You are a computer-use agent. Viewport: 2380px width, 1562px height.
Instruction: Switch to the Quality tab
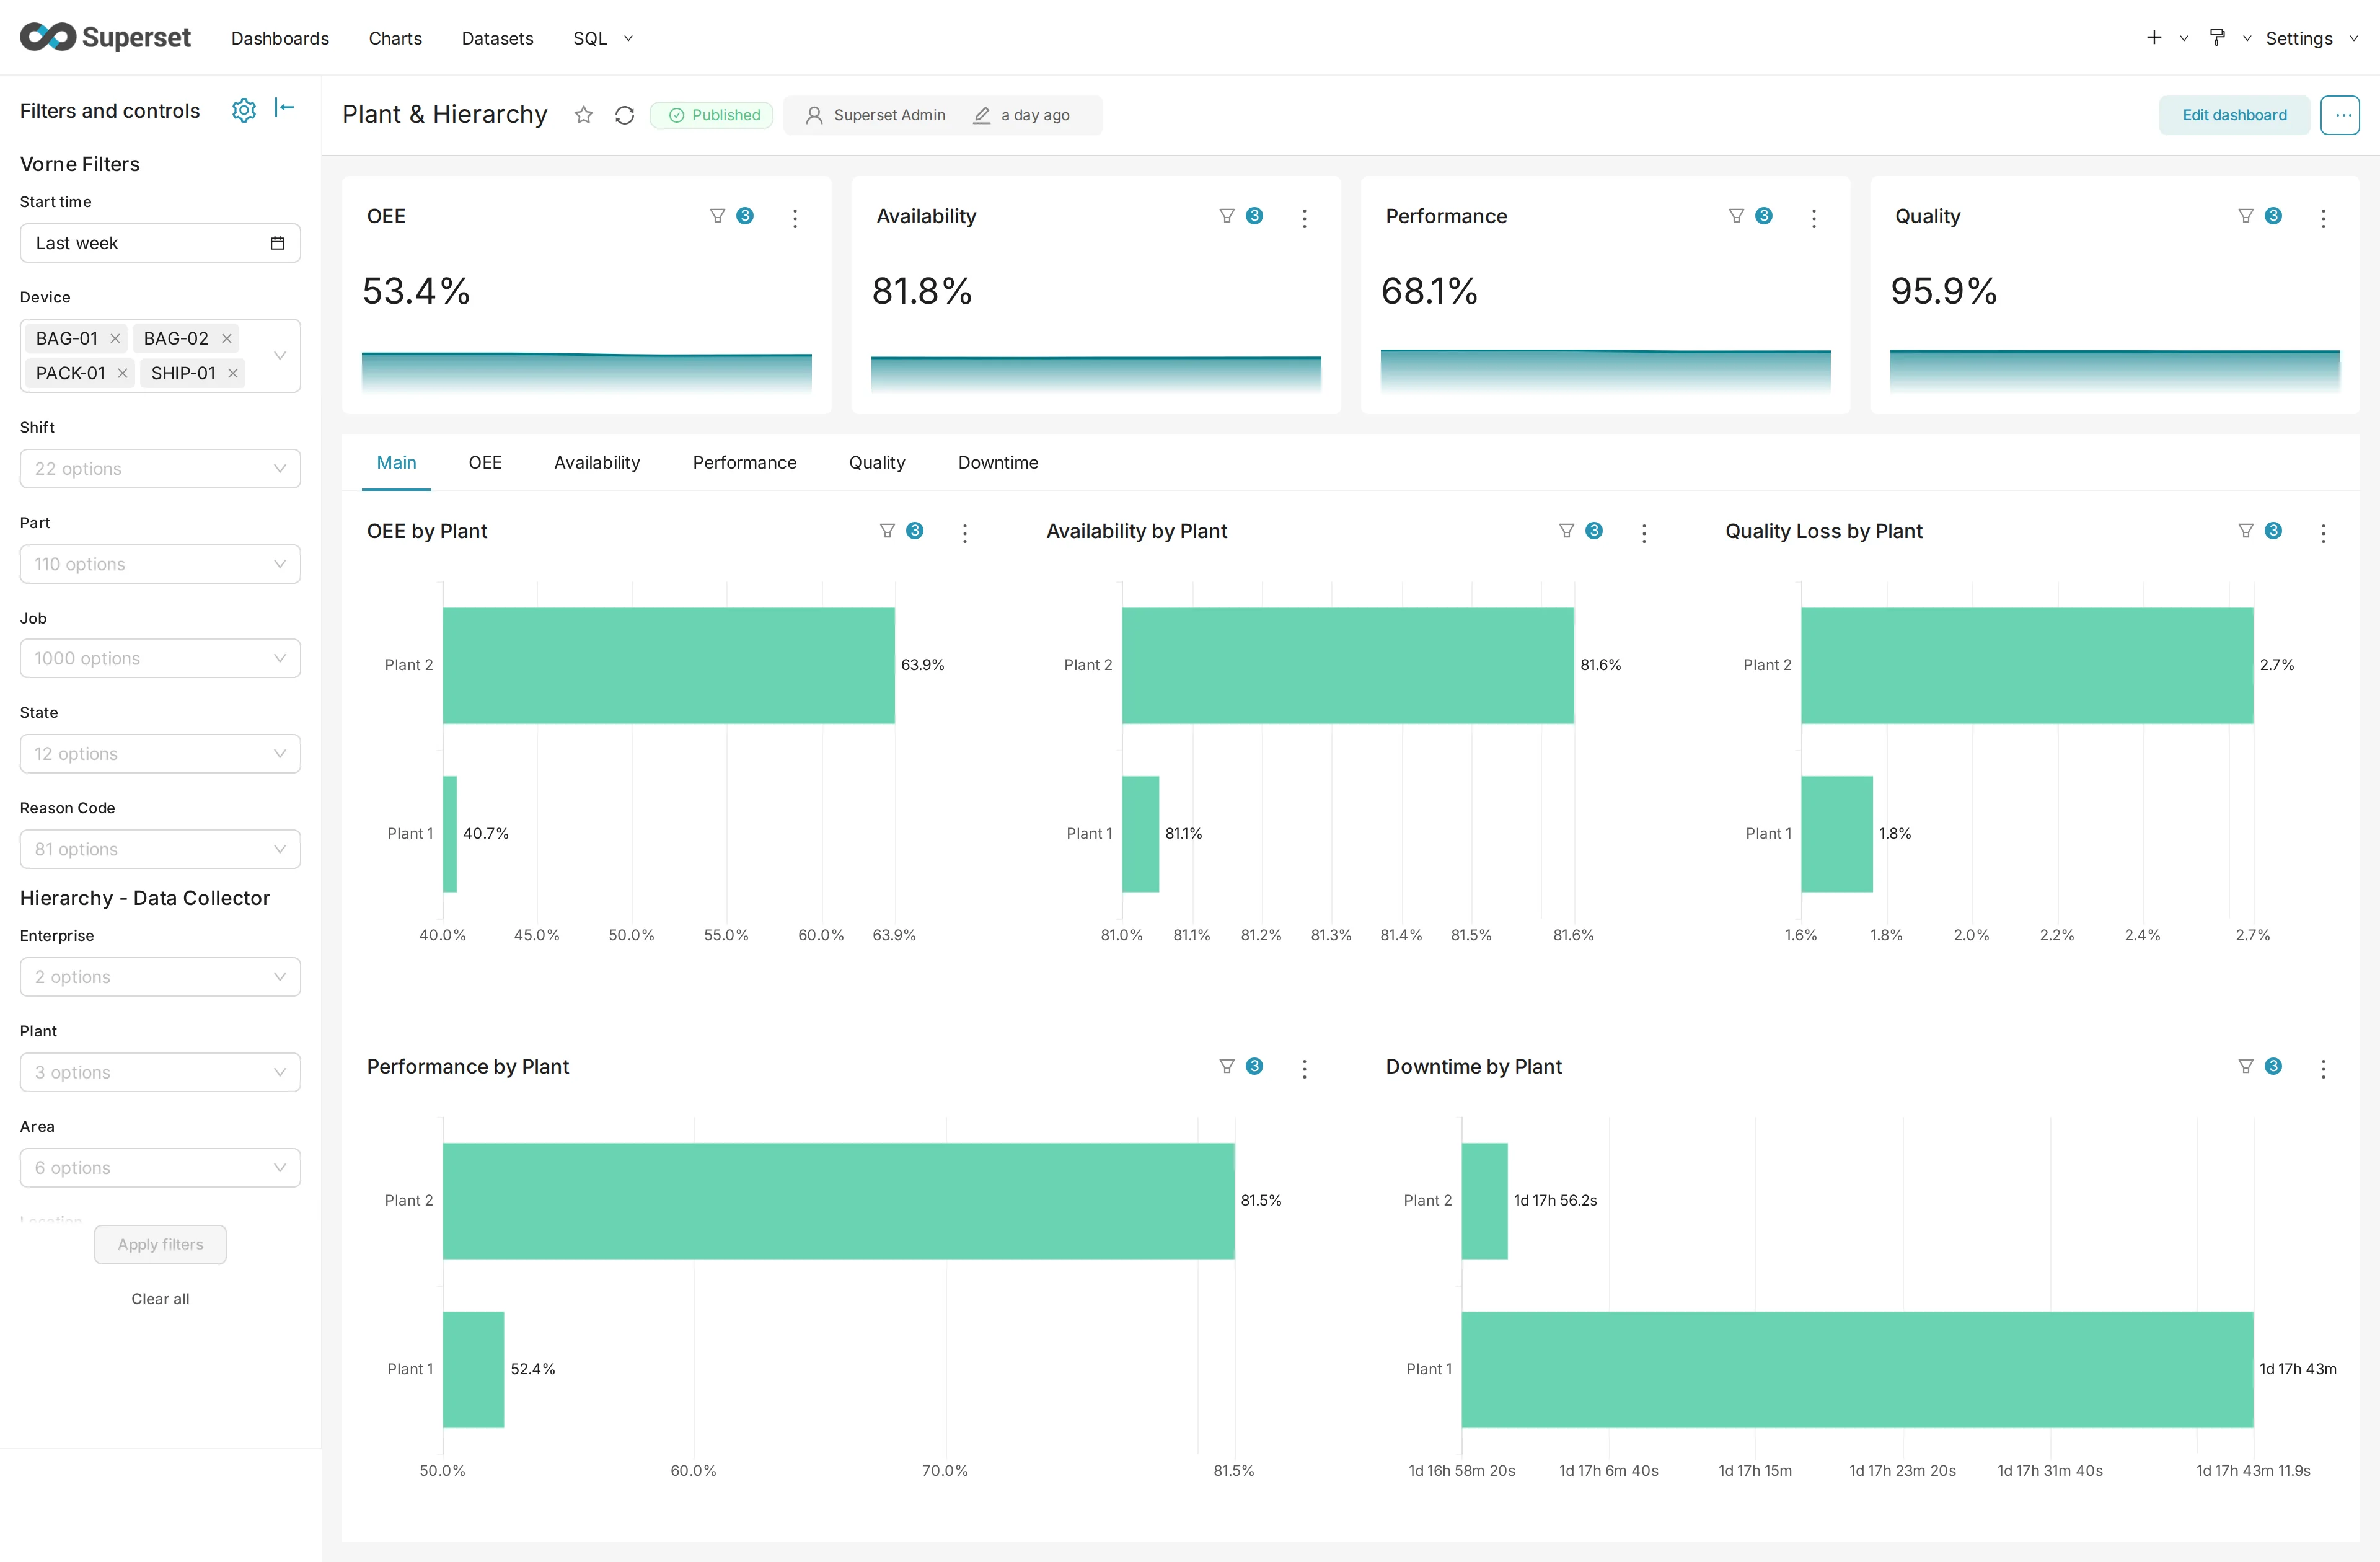point(877,462)
